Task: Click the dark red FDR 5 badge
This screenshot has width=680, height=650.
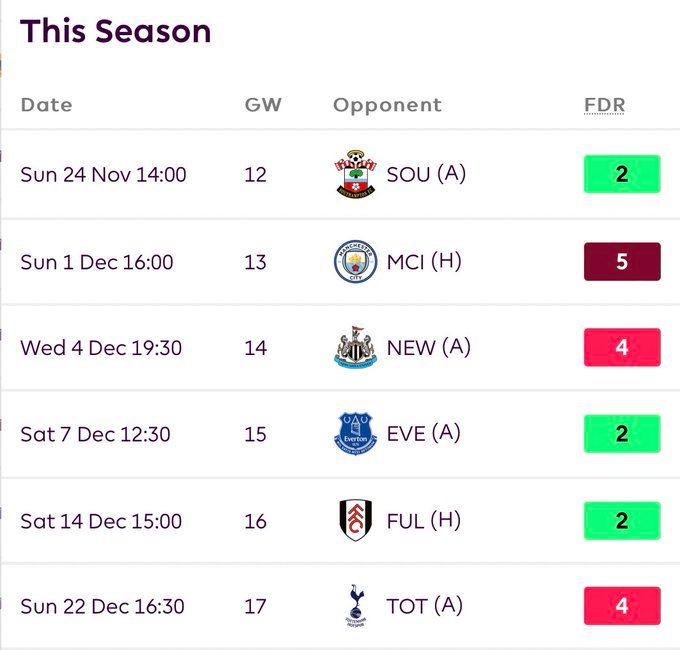Action: (x=622, y=262)
